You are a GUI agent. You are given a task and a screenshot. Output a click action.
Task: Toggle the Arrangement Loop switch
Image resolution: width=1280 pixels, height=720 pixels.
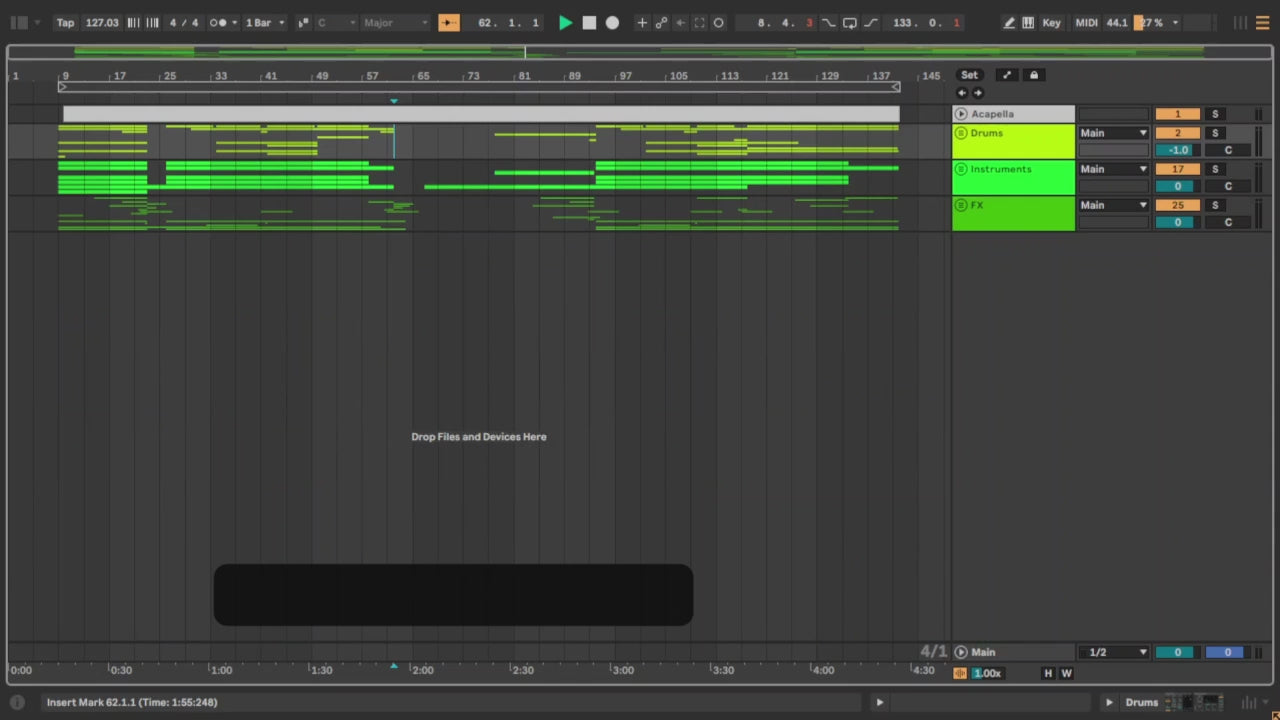tap(849, 23)
